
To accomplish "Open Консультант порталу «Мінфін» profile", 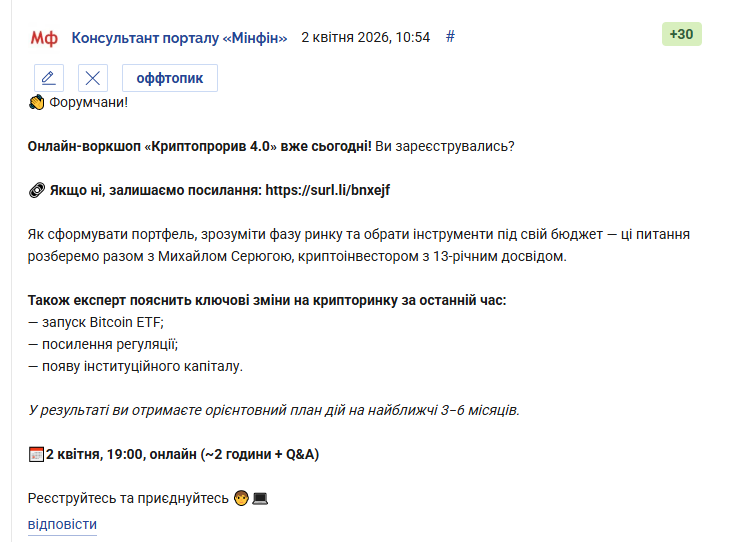I will tap(179, 37).
